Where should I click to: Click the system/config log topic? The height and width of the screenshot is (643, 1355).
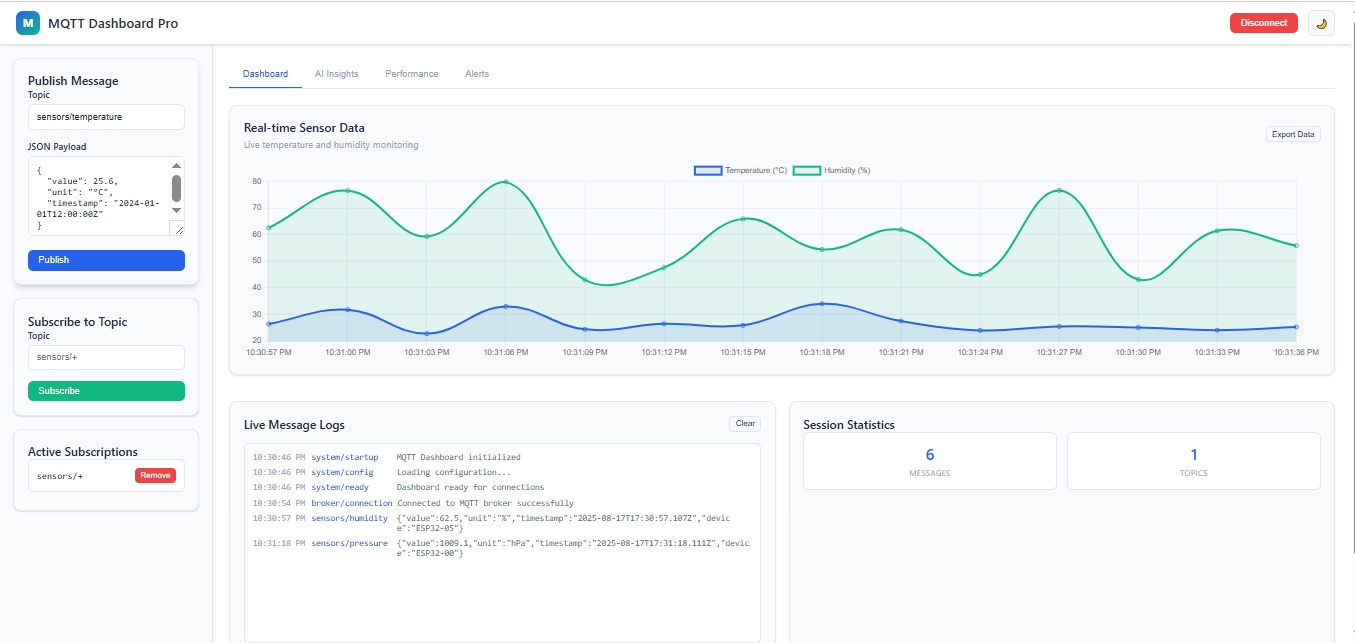click(342, 472)
